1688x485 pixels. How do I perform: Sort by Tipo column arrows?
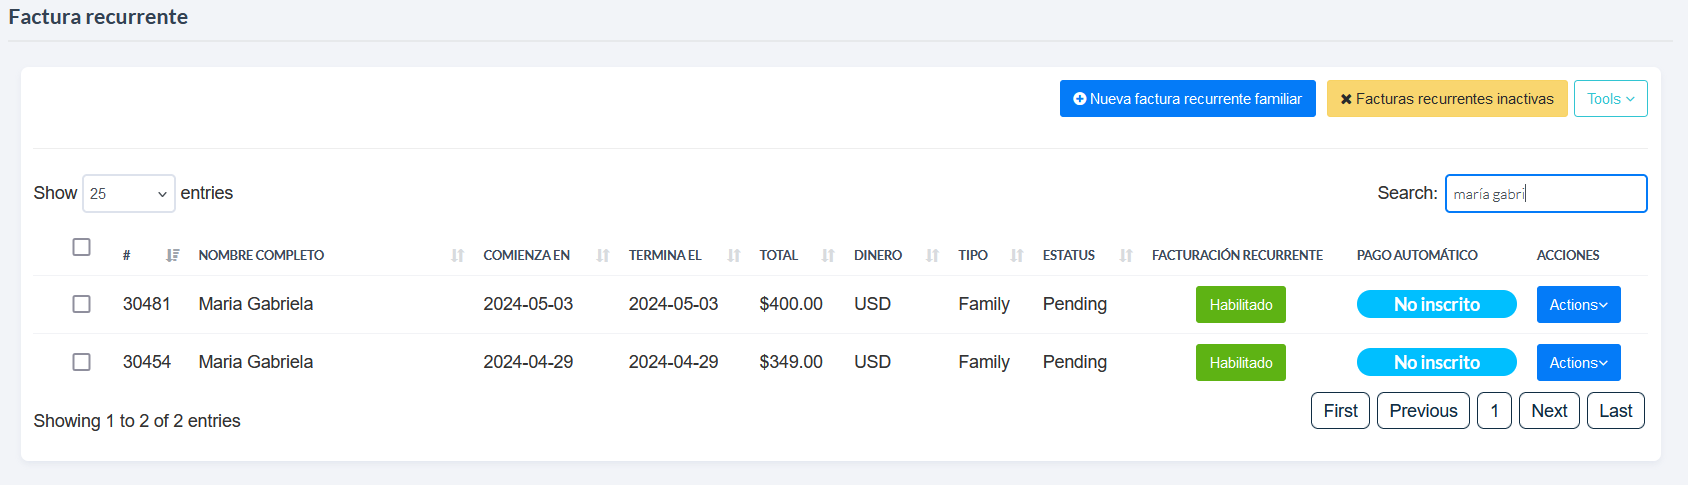(1016, 255)
